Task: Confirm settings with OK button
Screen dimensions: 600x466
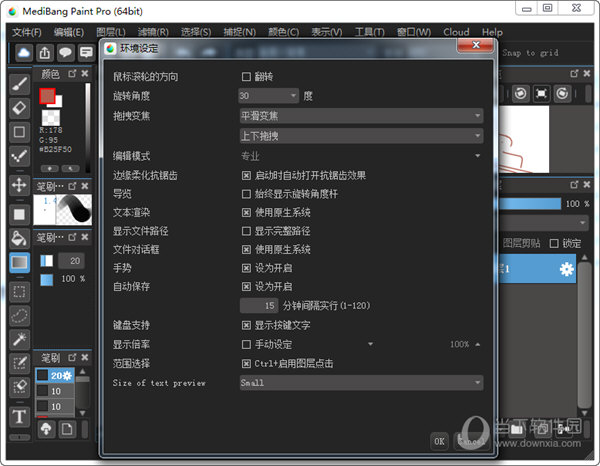Action: [439, 442]
